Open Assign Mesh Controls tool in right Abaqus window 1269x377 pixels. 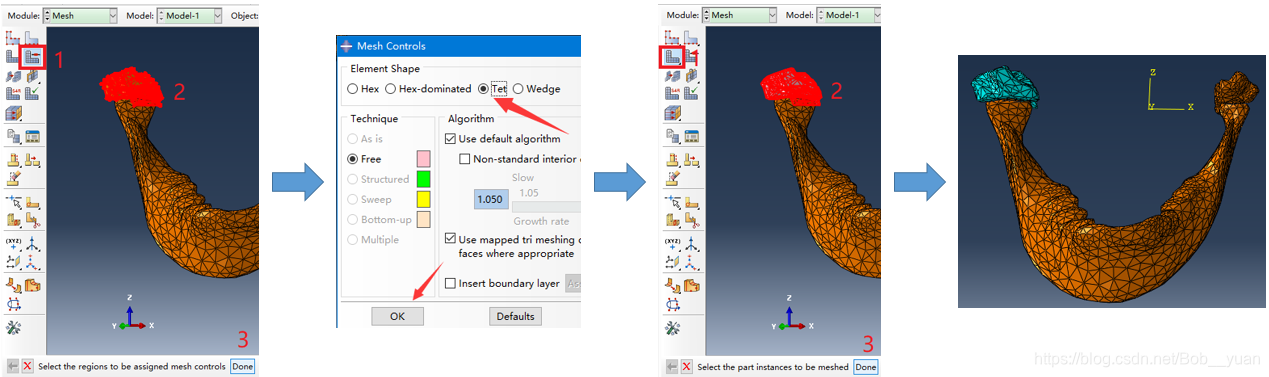(x=690, y=57)
